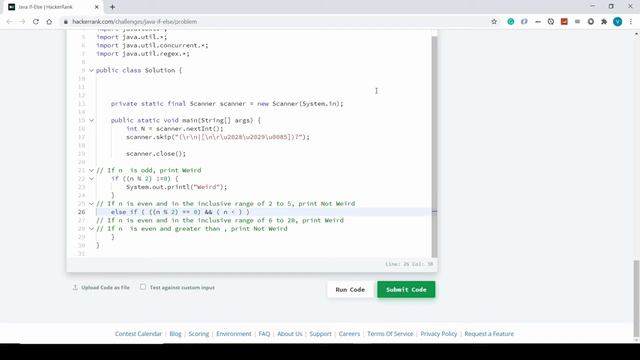Click the code editor vertical scrollbar

point(434,146)
